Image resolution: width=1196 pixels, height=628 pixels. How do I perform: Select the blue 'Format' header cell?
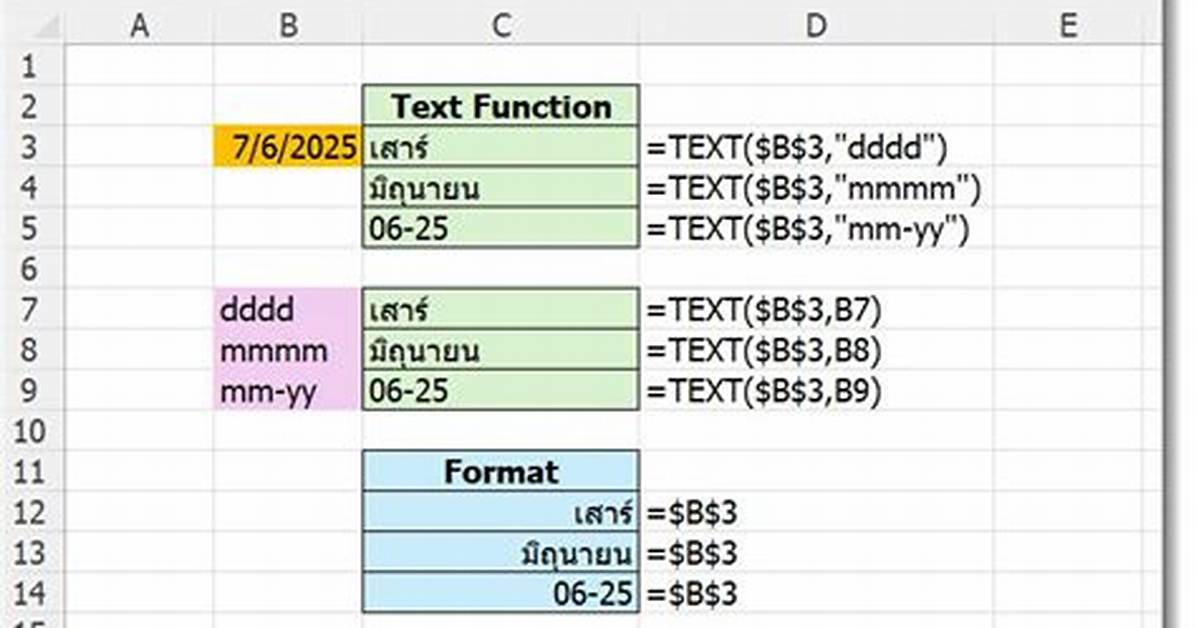point(501,472)
